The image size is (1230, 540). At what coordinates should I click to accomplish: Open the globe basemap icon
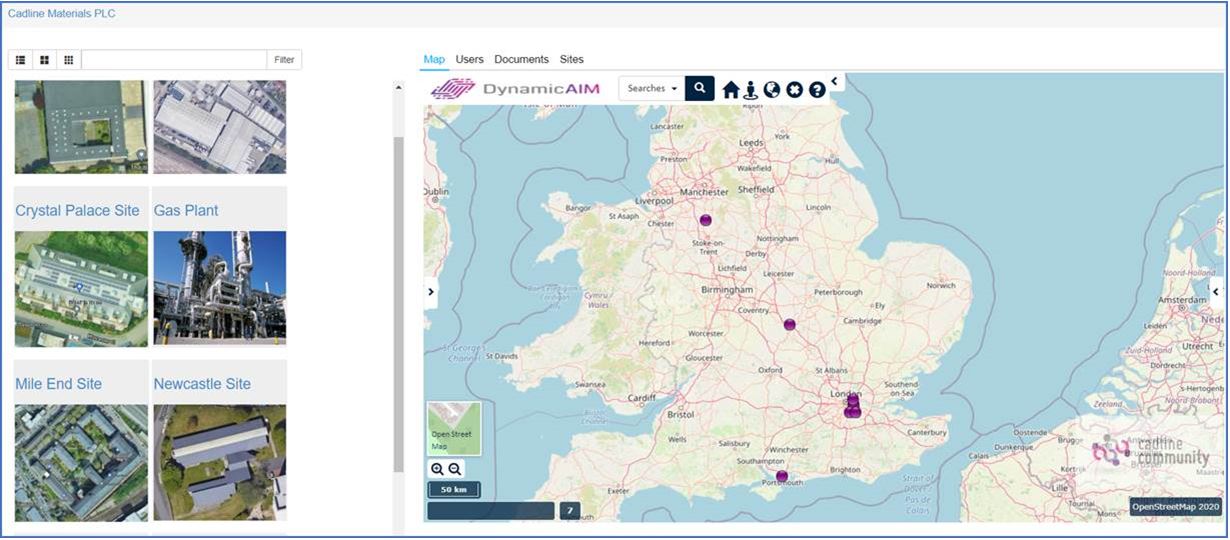[x=772, y=90]
